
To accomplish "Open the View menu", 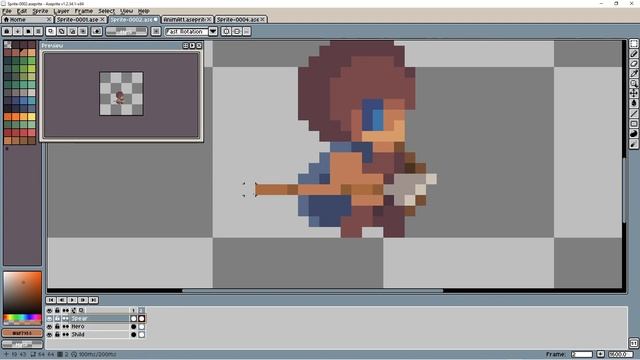I will [x=127, y=11].
